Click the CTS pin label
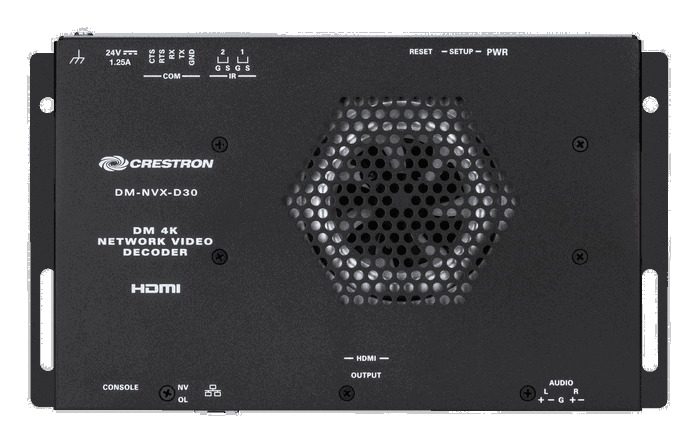This screenshot has width=699, height=446. [152, 56]
